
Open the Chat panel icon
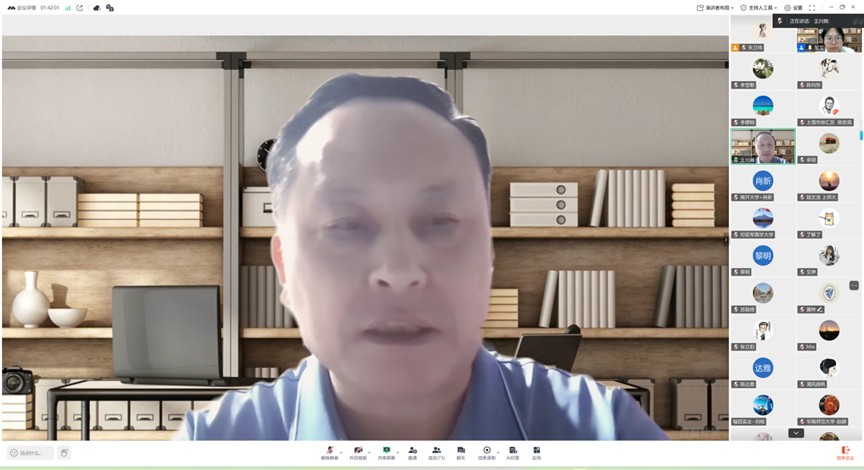point(461,451)
